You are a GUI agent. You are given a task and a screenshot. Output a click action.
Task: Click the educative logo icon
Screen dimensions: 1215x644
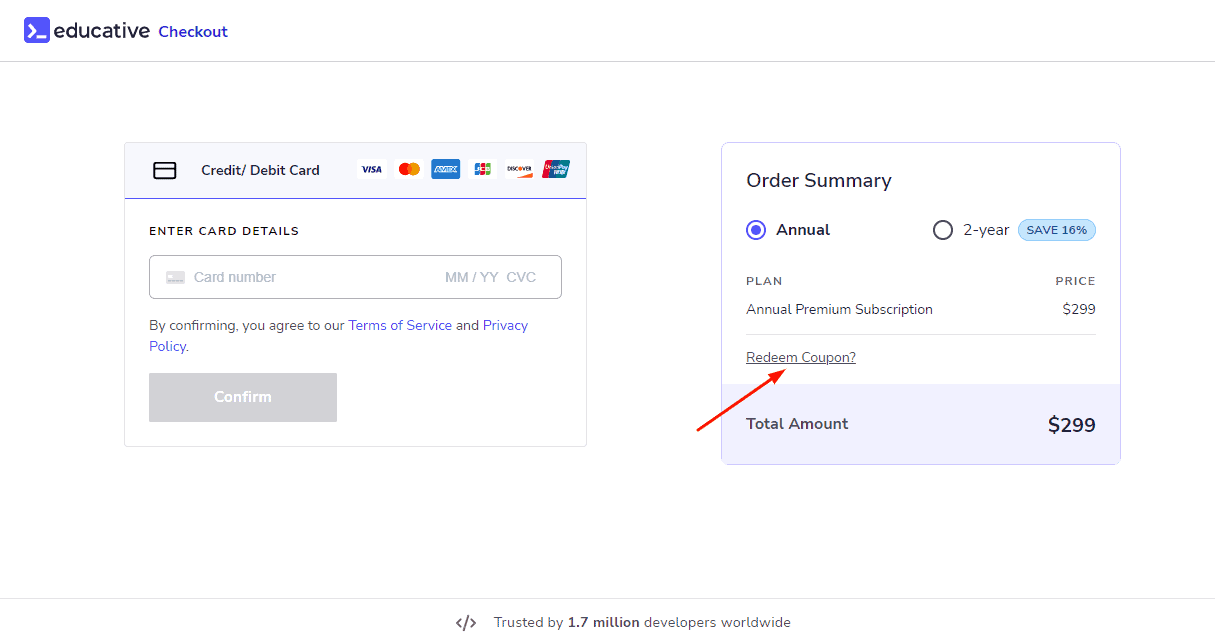[x=37, y=31]
